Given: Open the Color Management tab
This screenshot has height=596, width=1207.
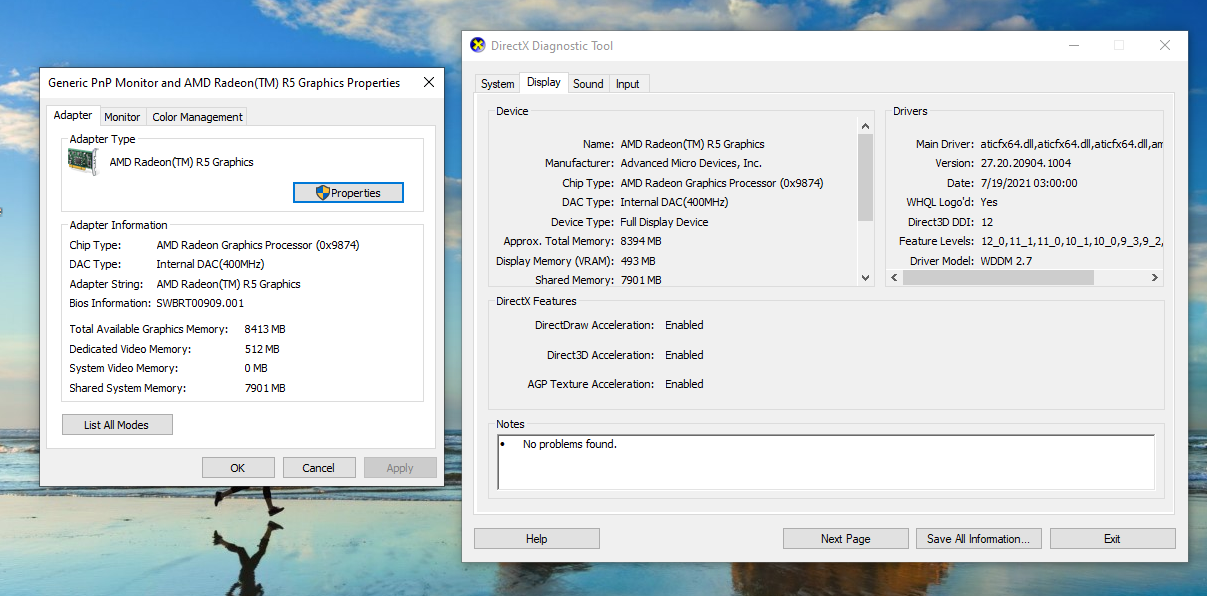Looking at the screenshot, I should tap(197, 117).
